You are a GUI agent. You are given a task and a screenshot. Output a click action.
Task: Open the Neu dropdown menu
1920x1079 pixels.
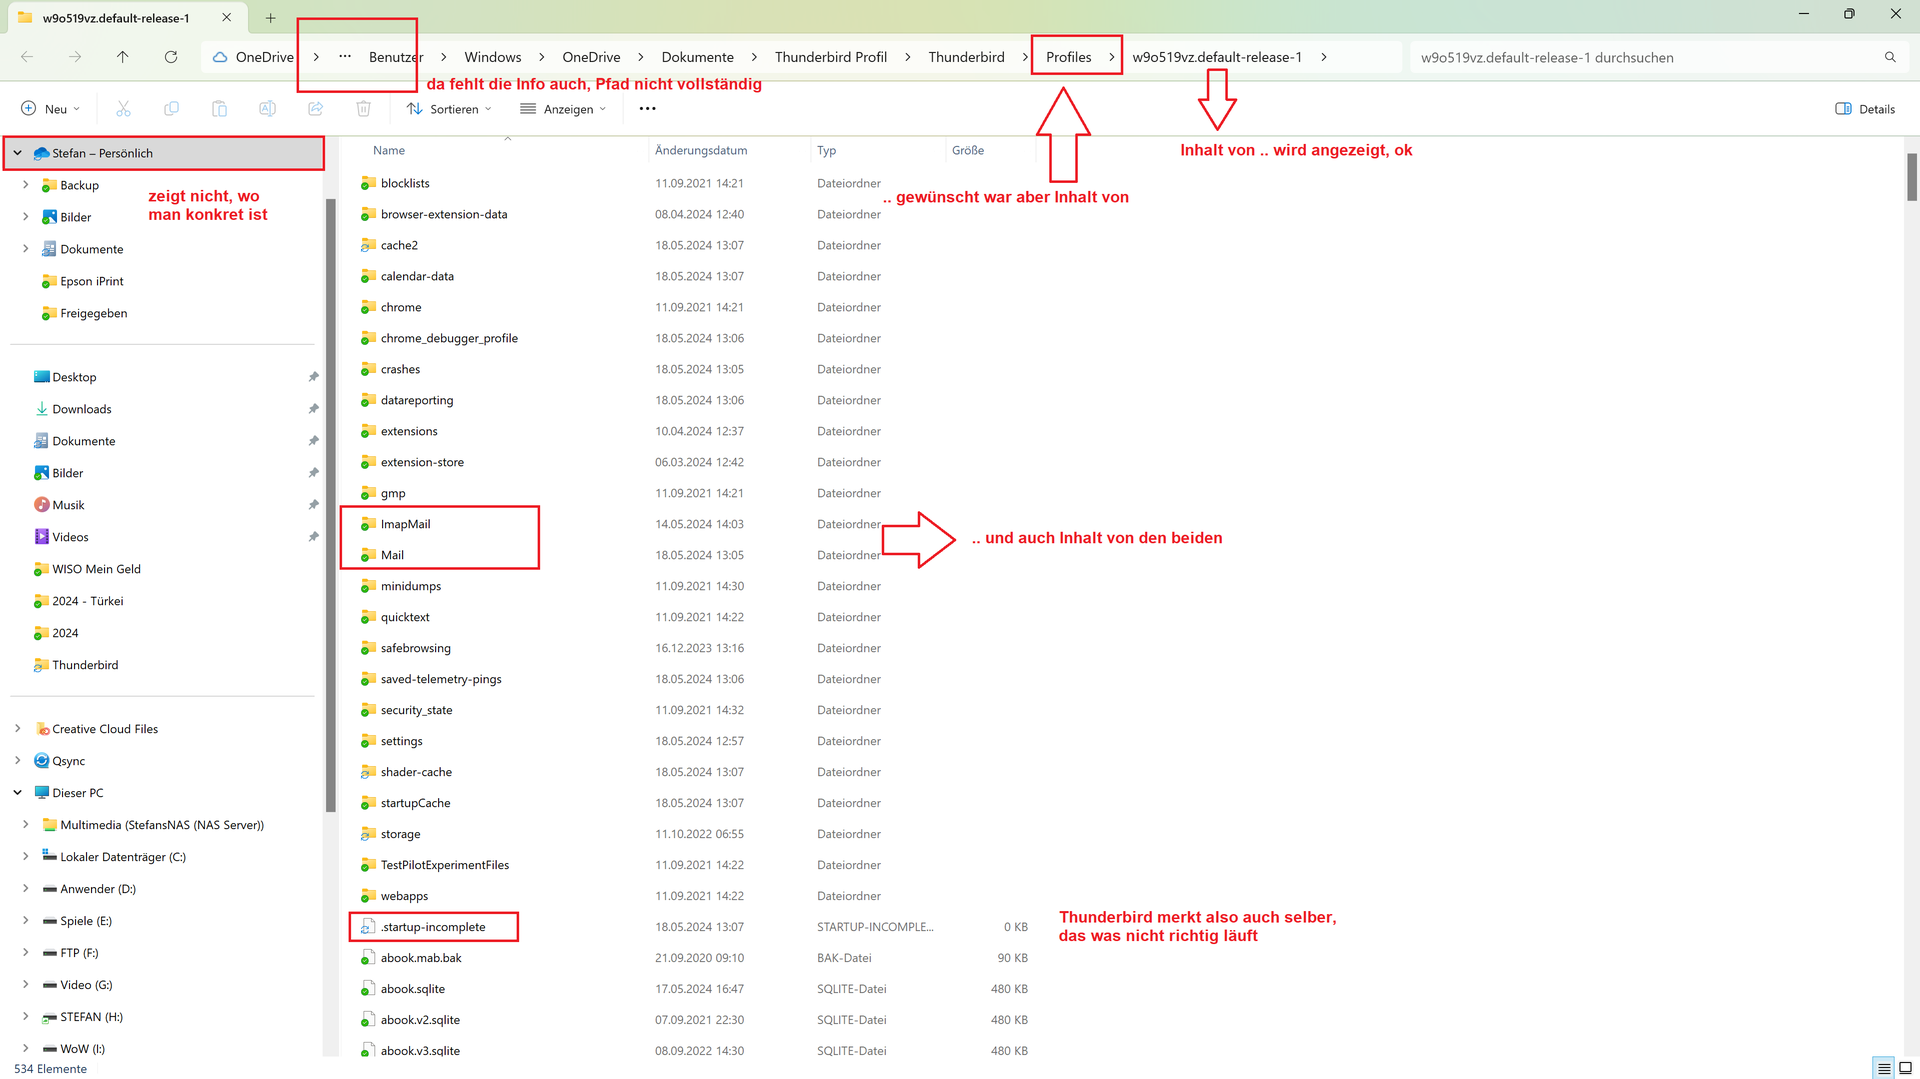pyautogui.click(x=51, y=109)
